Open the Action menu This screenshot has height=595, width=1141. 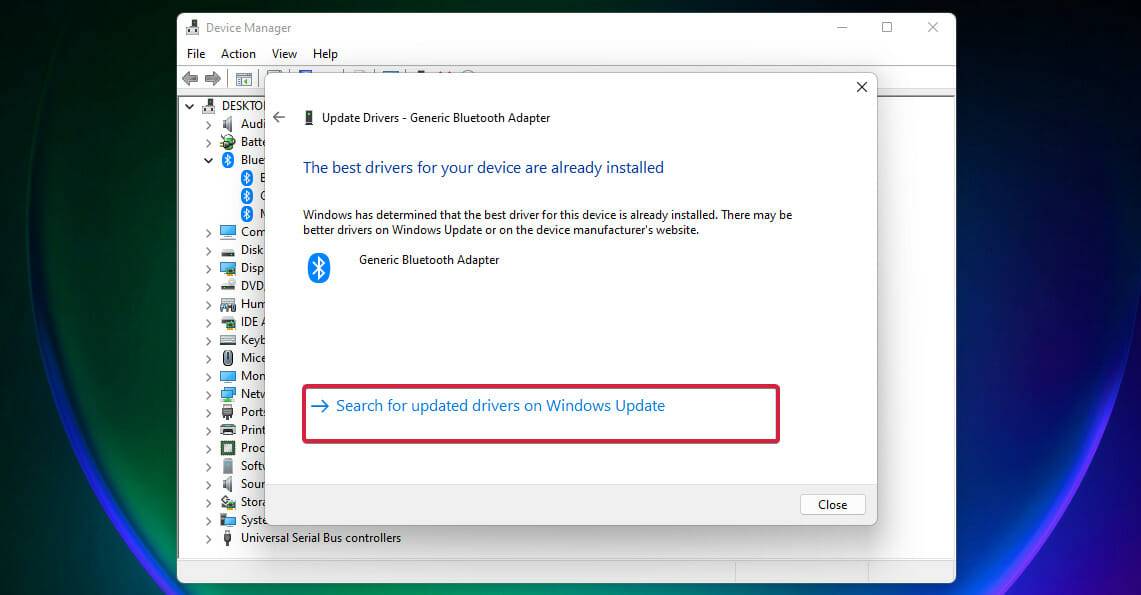[237, 53]
